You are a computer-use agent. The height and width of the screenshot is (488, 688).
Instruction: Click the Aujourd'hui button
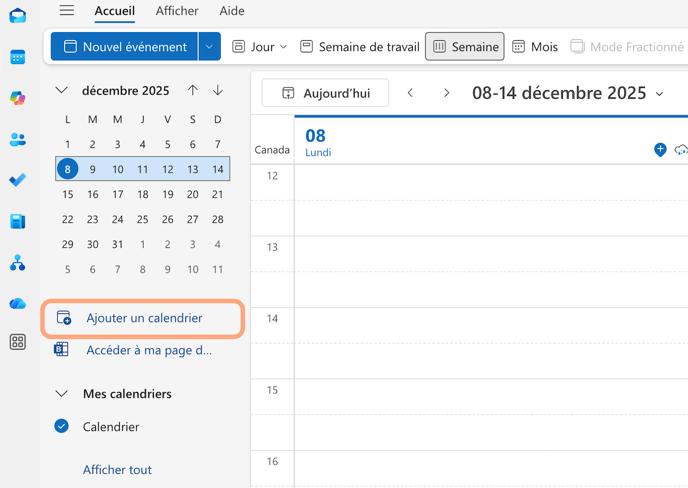pos(325,93)
